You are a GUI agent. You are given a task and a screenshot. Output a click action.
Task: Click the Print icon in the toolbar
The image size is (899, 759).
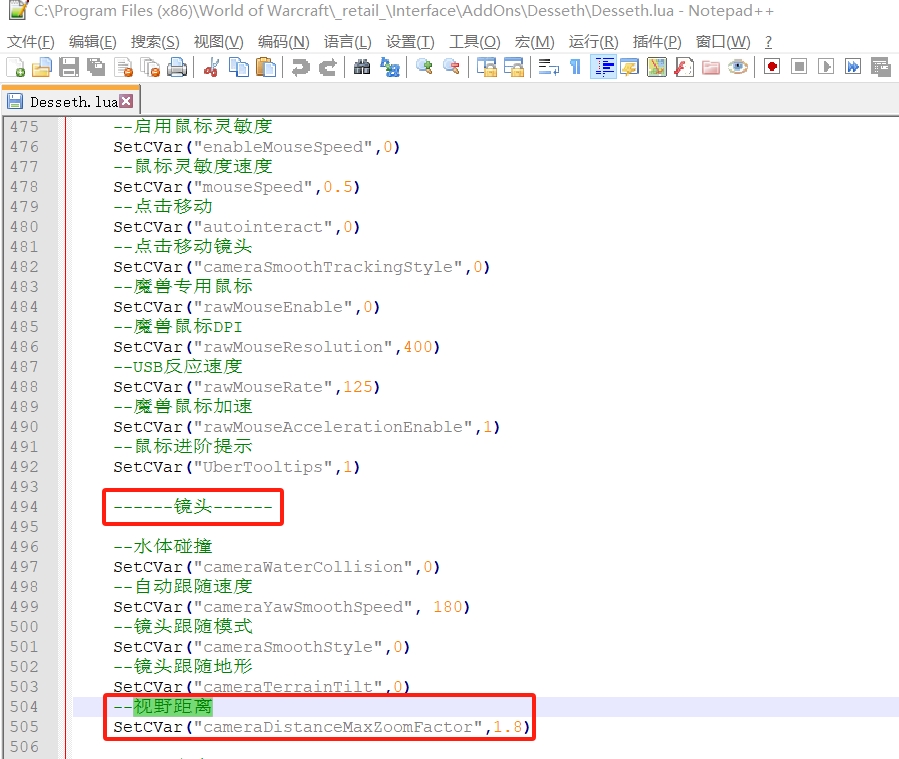pos(177,67)
